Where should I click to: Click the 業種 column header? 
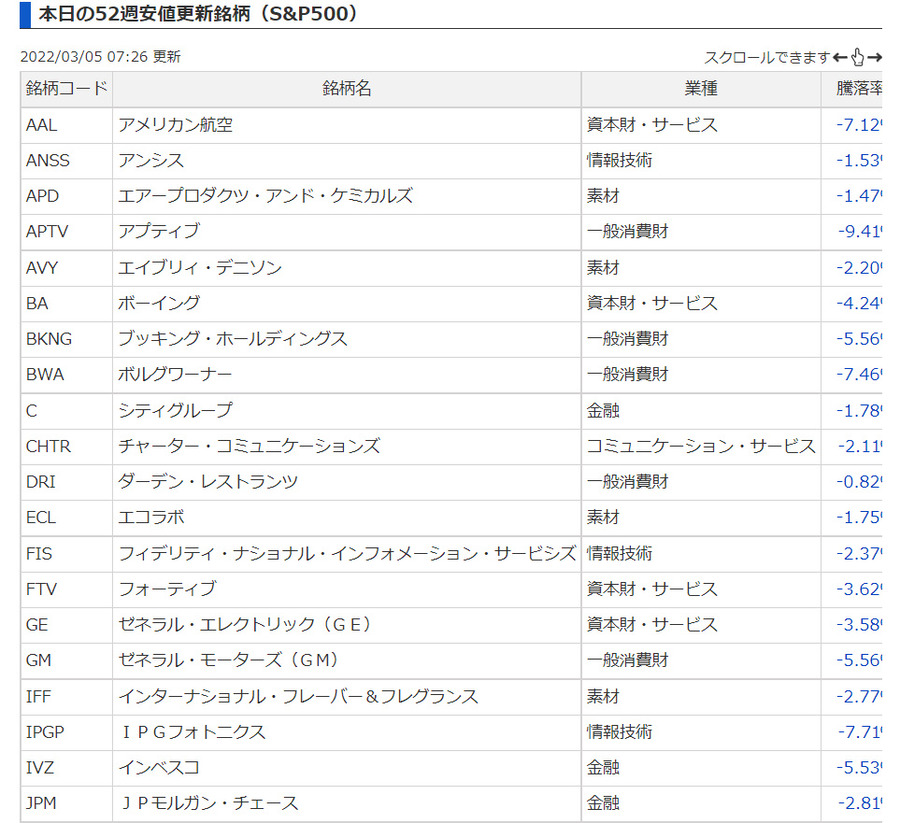pyautogui.click(x=701, y=89)
